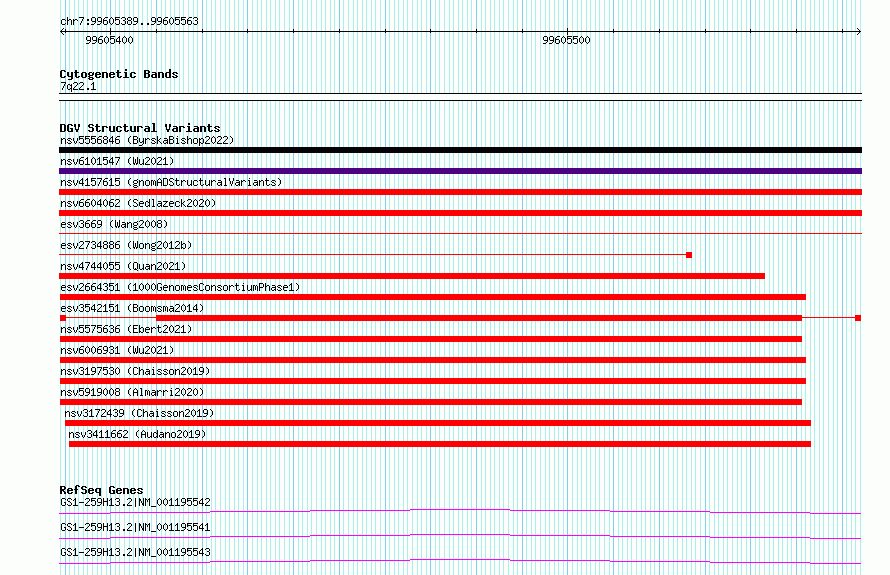Viewport: 890px width, 575px height.
Task: Click the Cytogenetic Bands track heading
Action: pos(119,74)
